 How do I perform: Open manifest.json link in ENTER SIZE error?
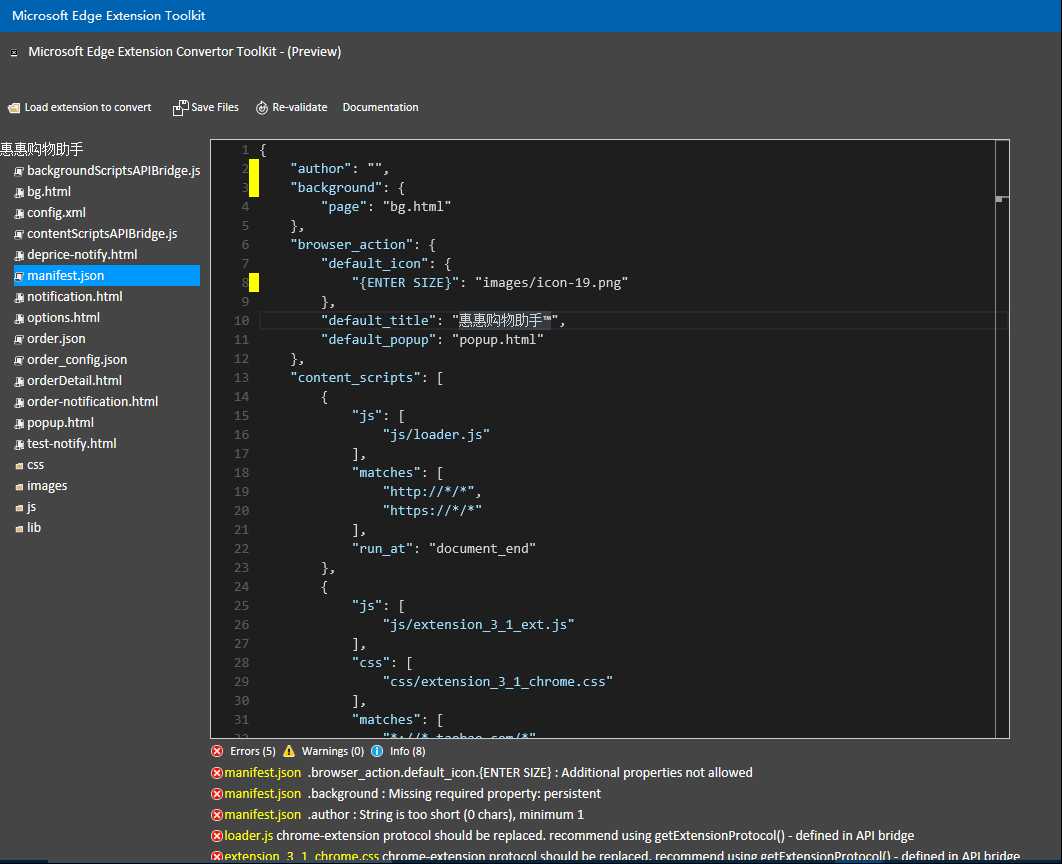[x=263, y=773]
